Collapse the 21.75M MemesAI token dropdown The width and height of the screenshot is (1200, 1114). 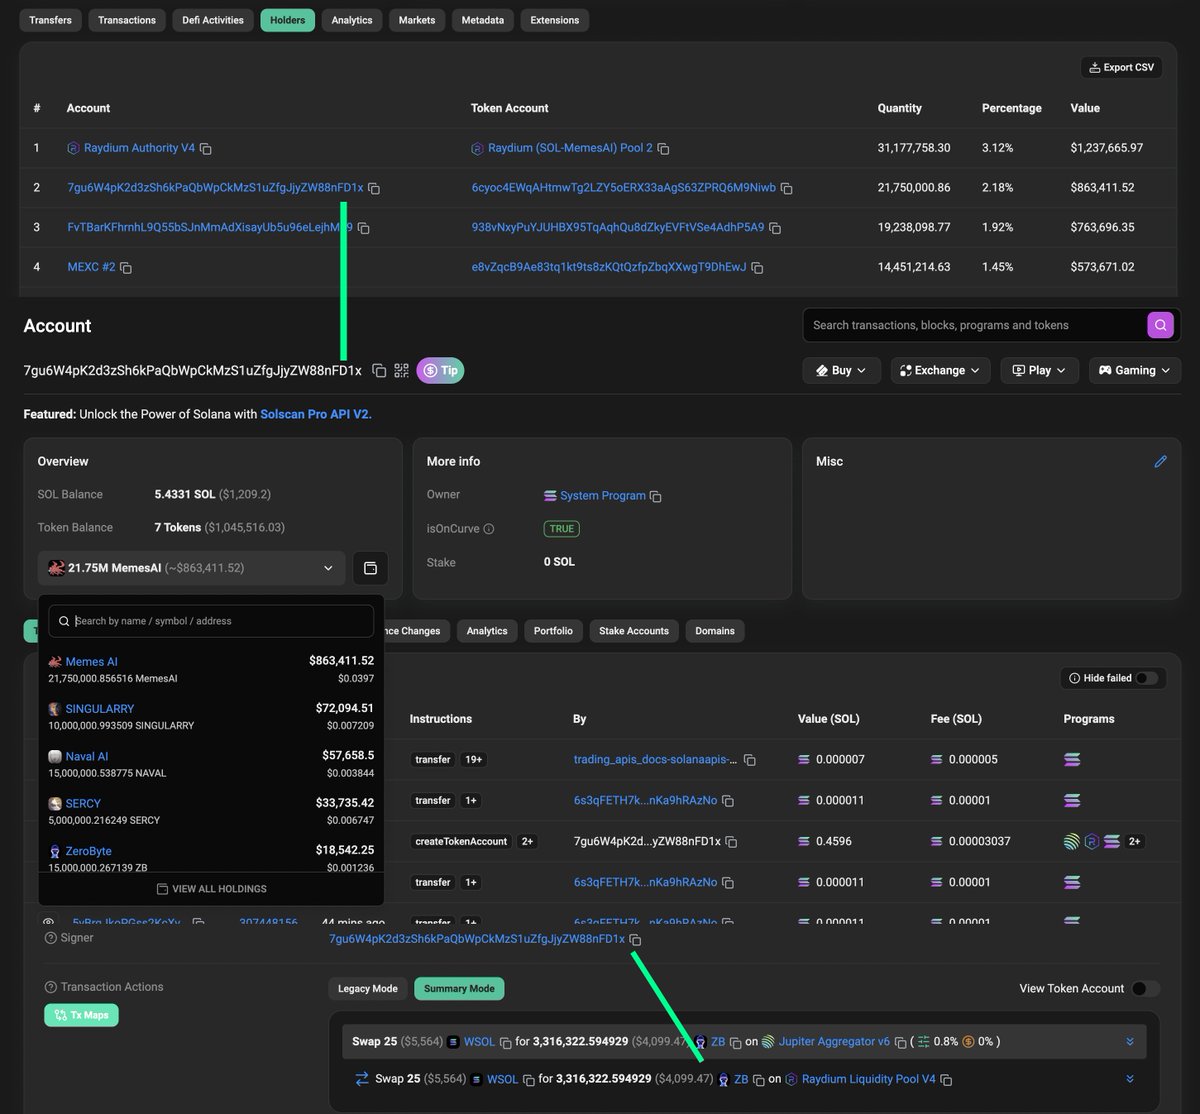[x=192, y=568]
